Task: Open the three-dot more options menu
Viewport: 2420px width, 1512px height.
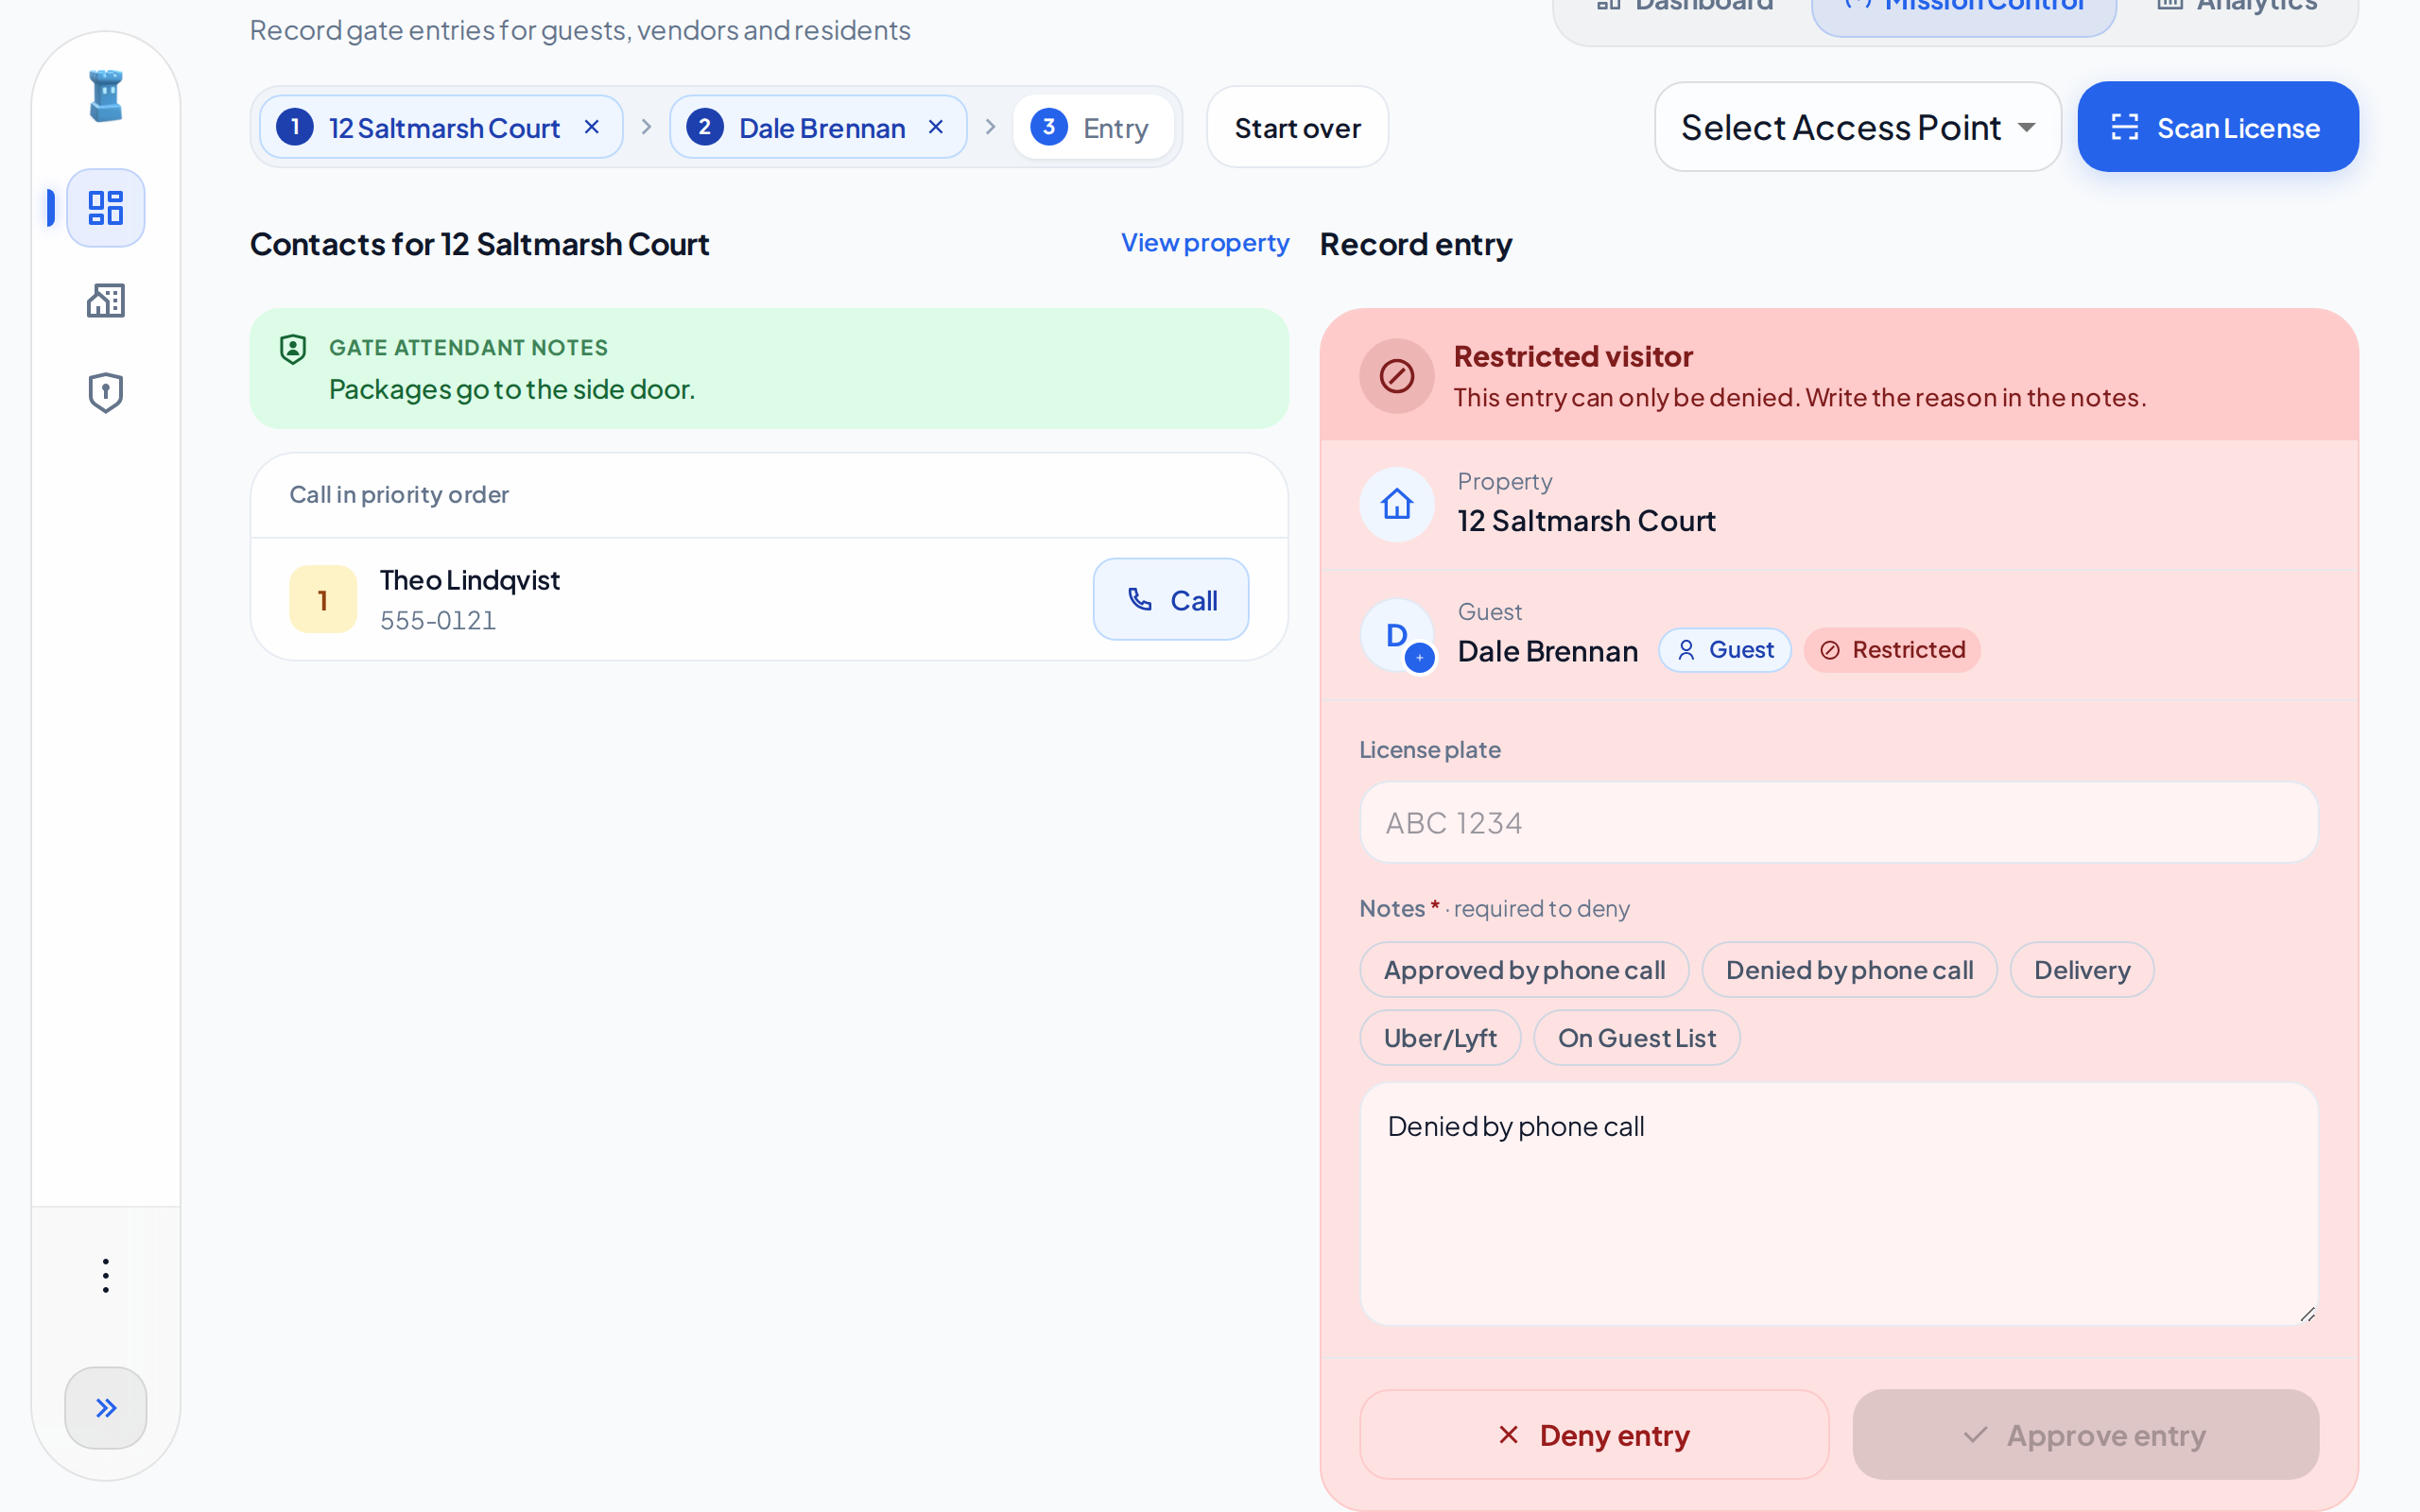Action: pos(106,1275)
